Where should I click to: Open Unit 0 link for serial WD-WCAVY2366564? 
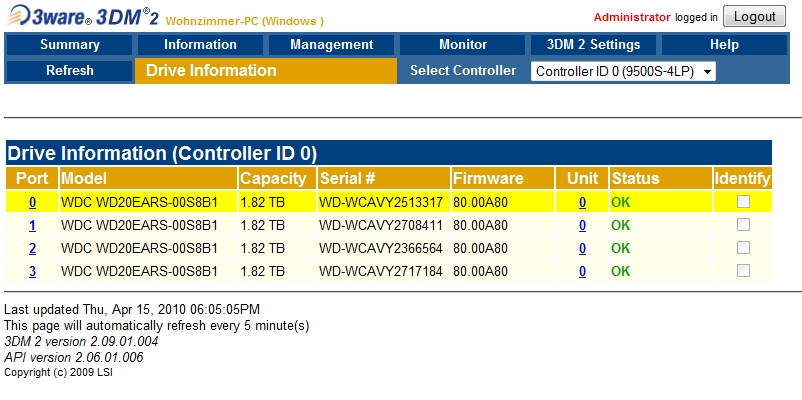[x=582, y=249]
